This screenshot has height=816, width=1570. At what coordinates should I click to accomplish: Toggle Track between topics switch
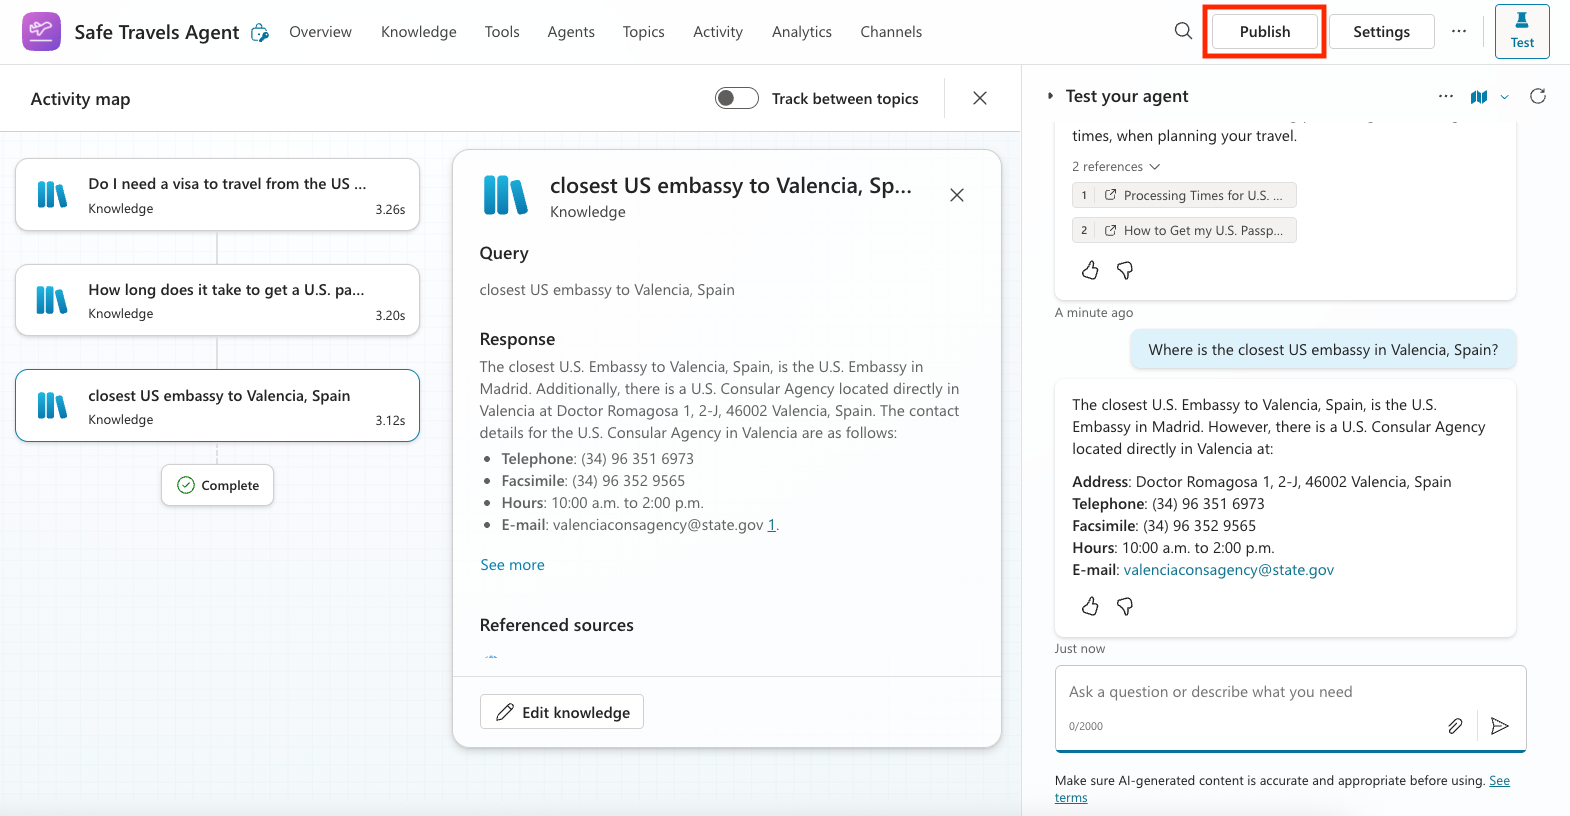point(737,98)
